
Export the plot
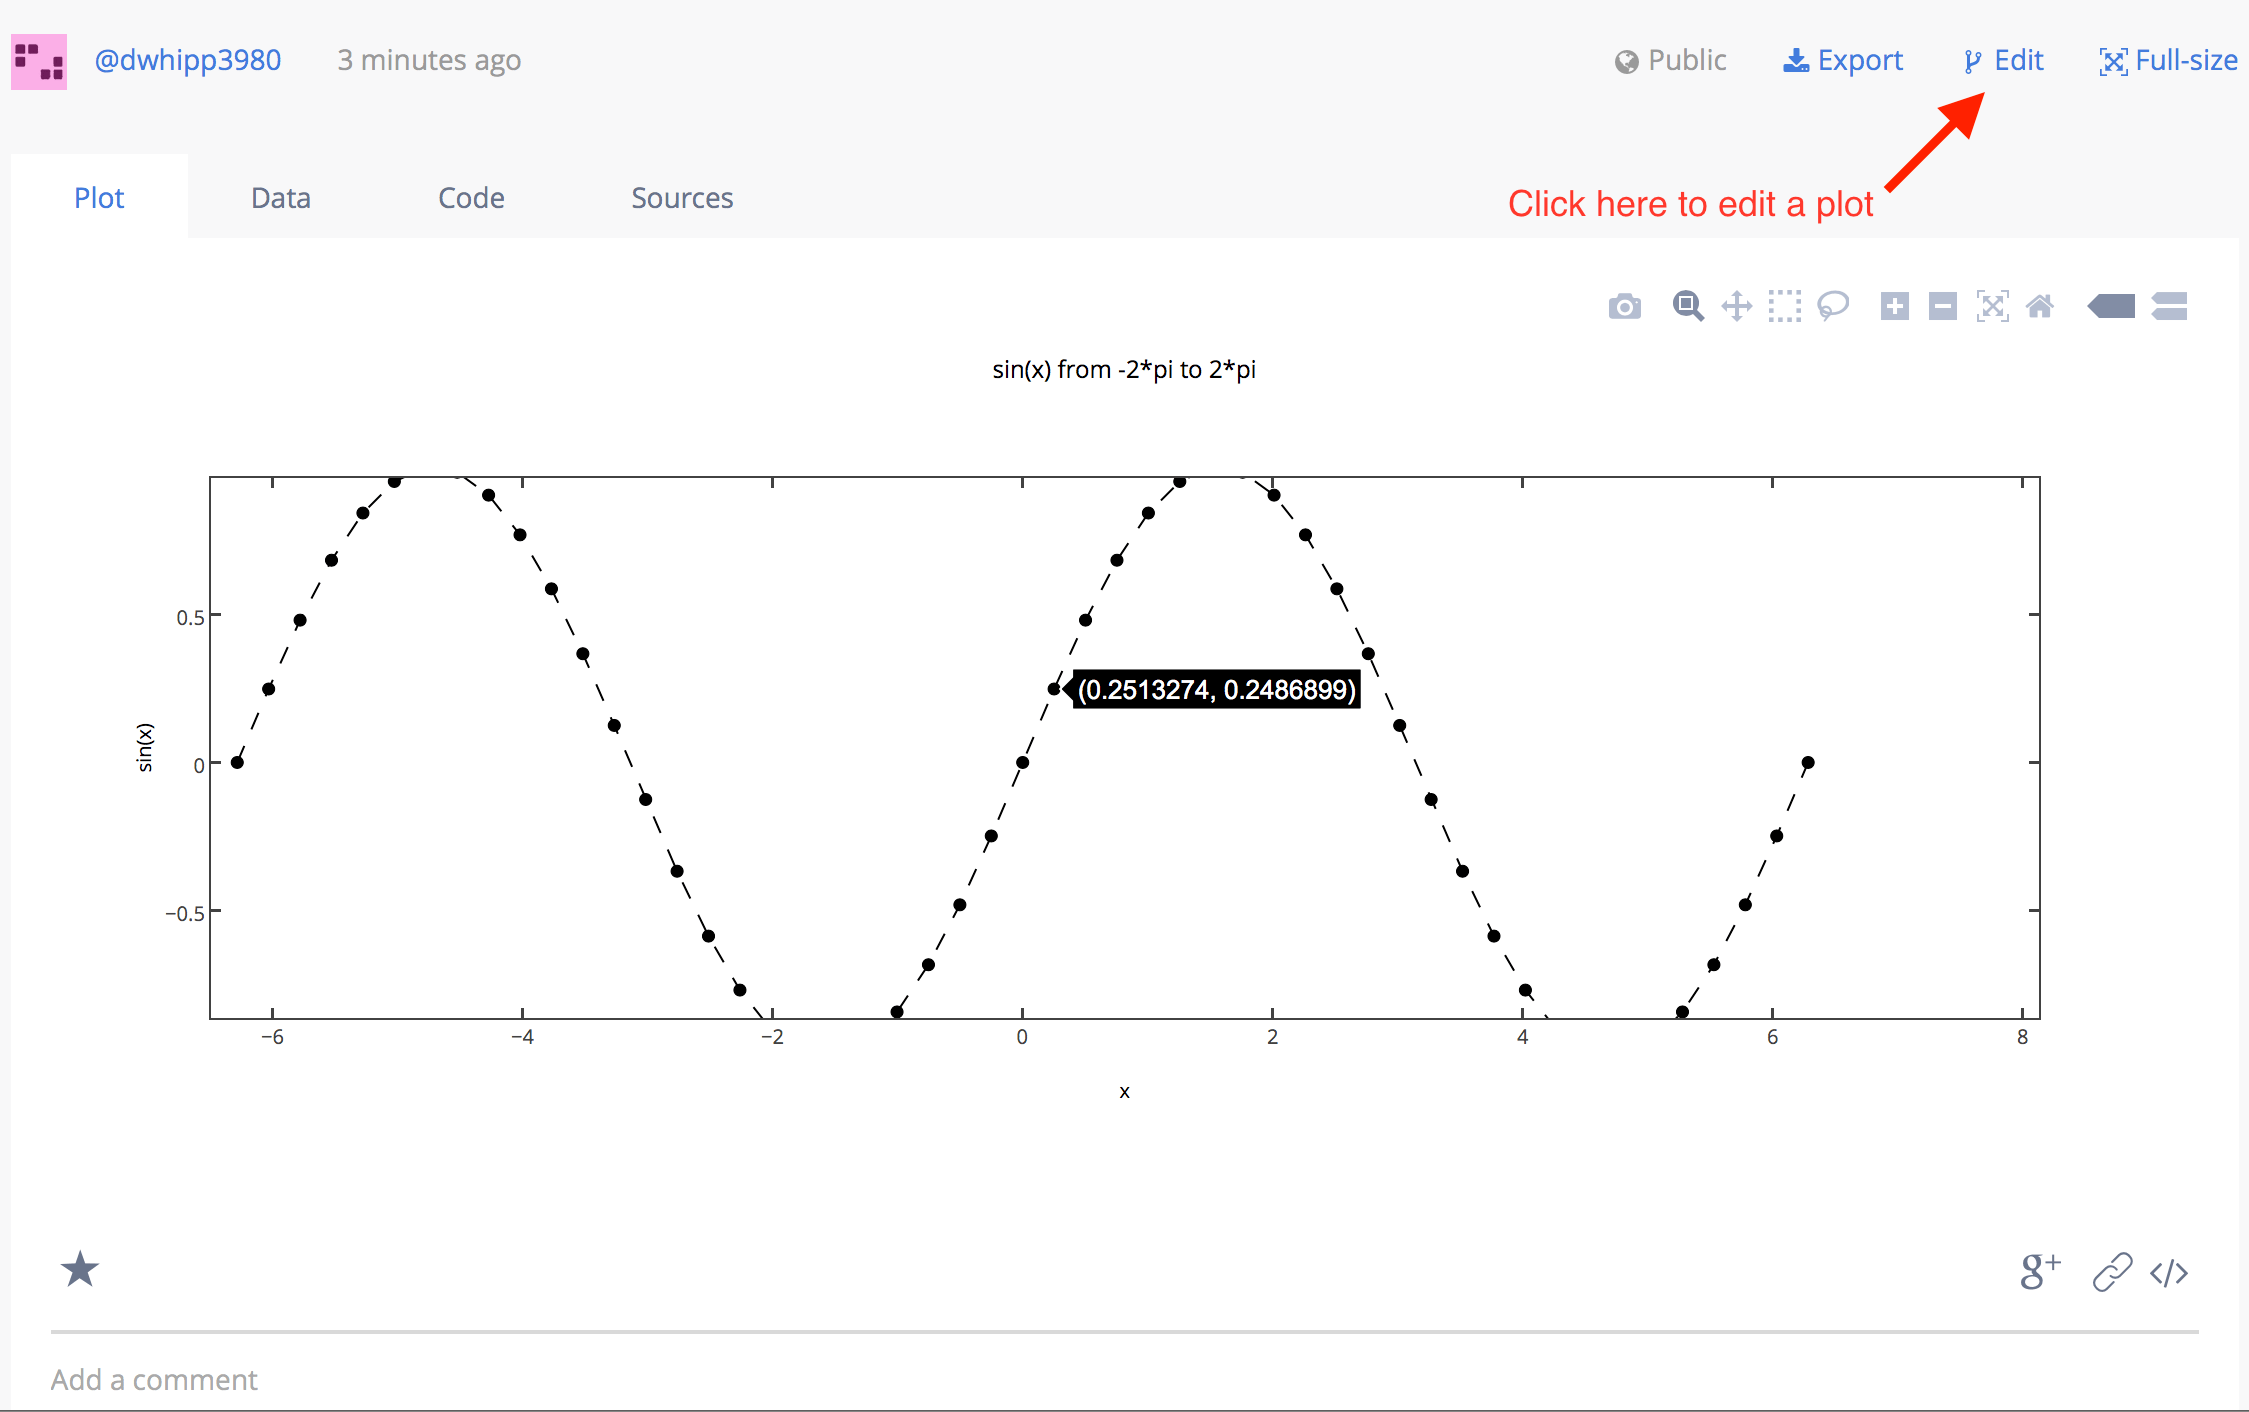tap(1843, 60)
